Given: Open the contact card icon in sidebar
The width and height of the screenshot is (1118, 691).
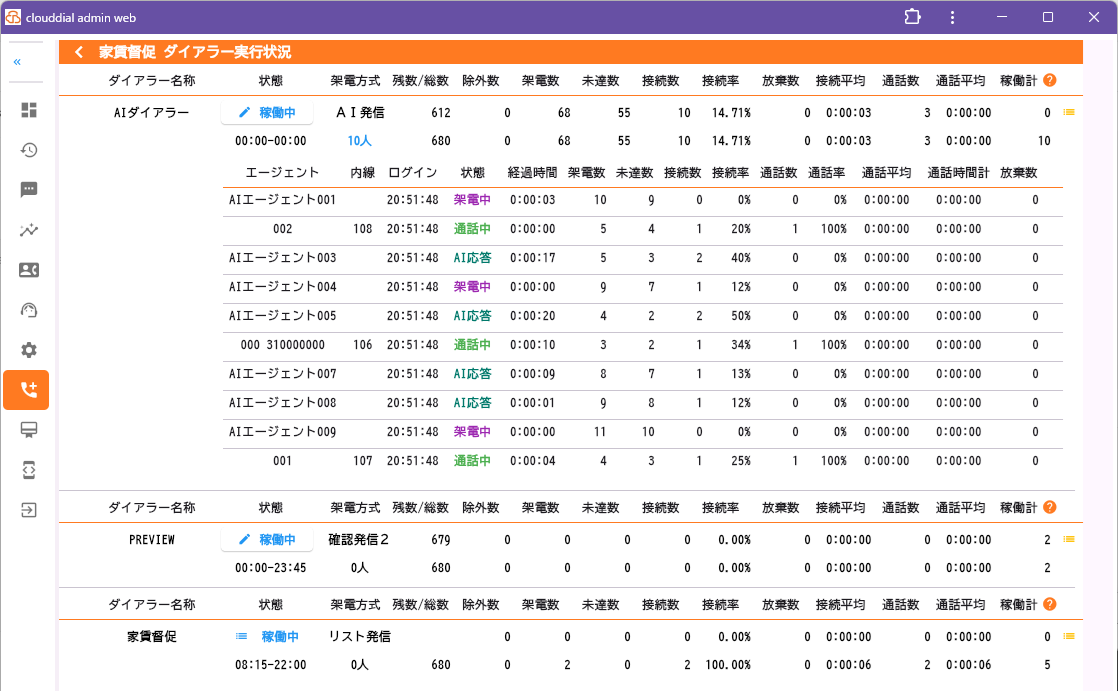Looking at the screenshot, I should 29,270.
